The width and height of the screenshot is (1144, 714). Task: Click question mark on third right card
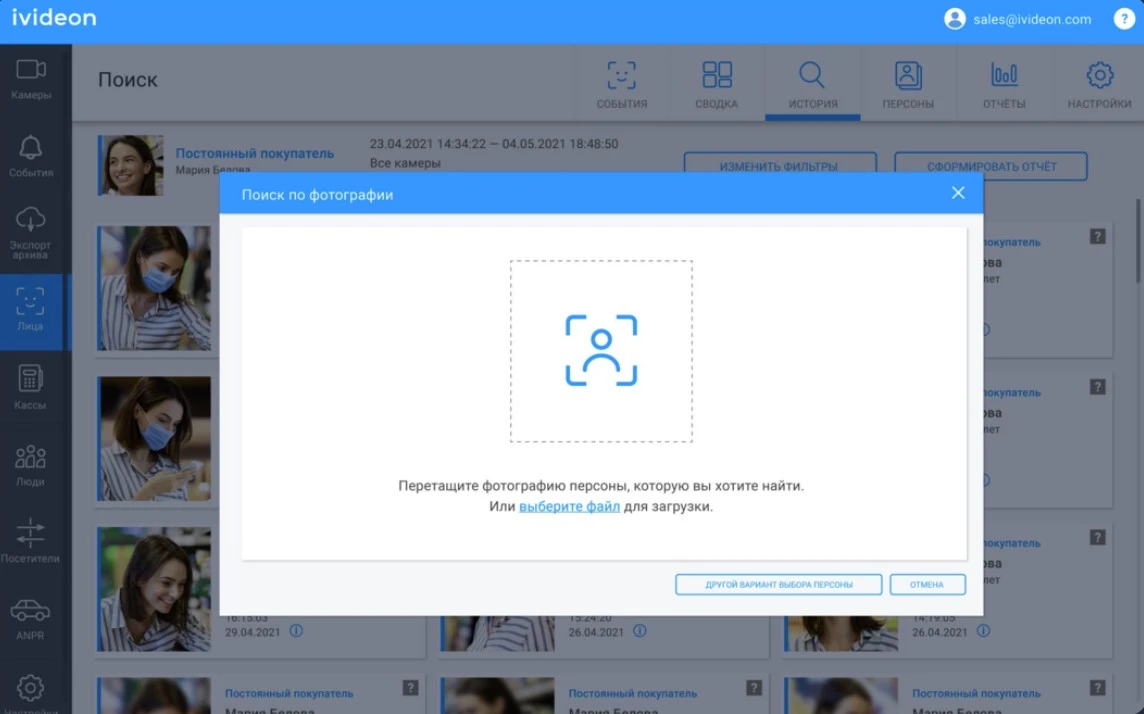tap(1097, 538)
